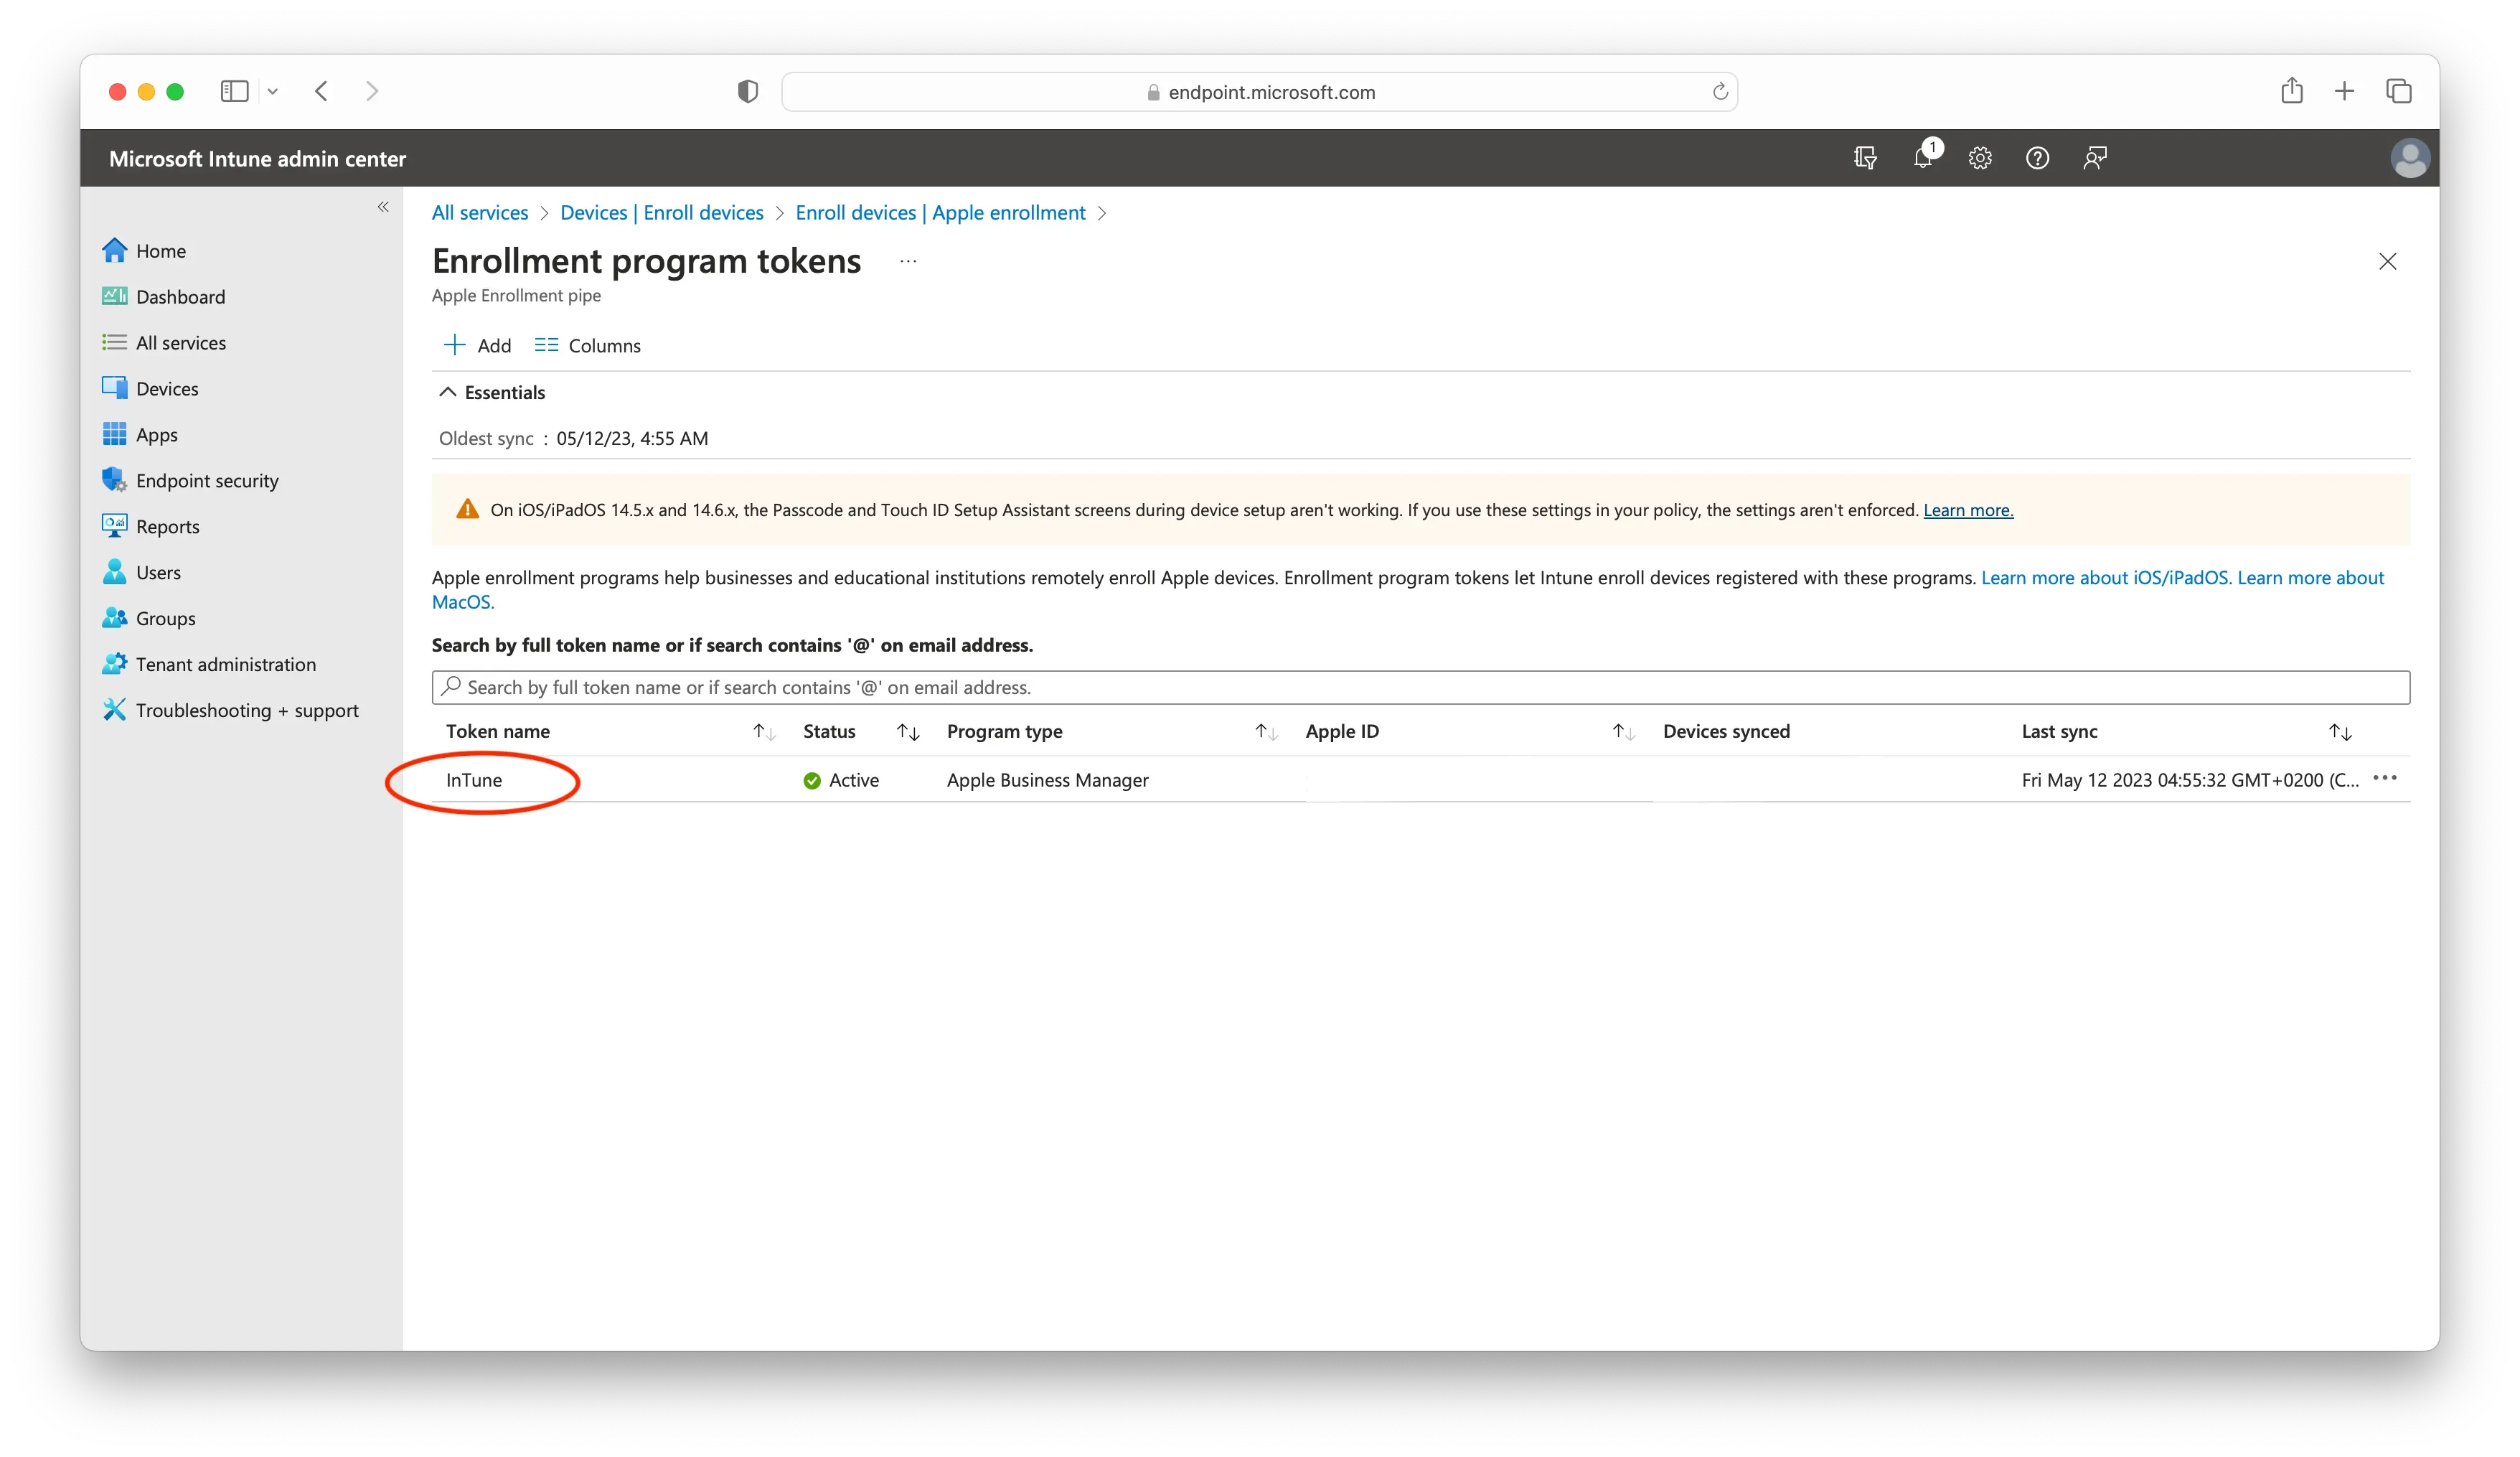Image resolution: width=2520 pixels, height=1457 pixels.
Task: Select Tenant administration in the sidebar
Action: pyautogui.click(x=224, y=664)
